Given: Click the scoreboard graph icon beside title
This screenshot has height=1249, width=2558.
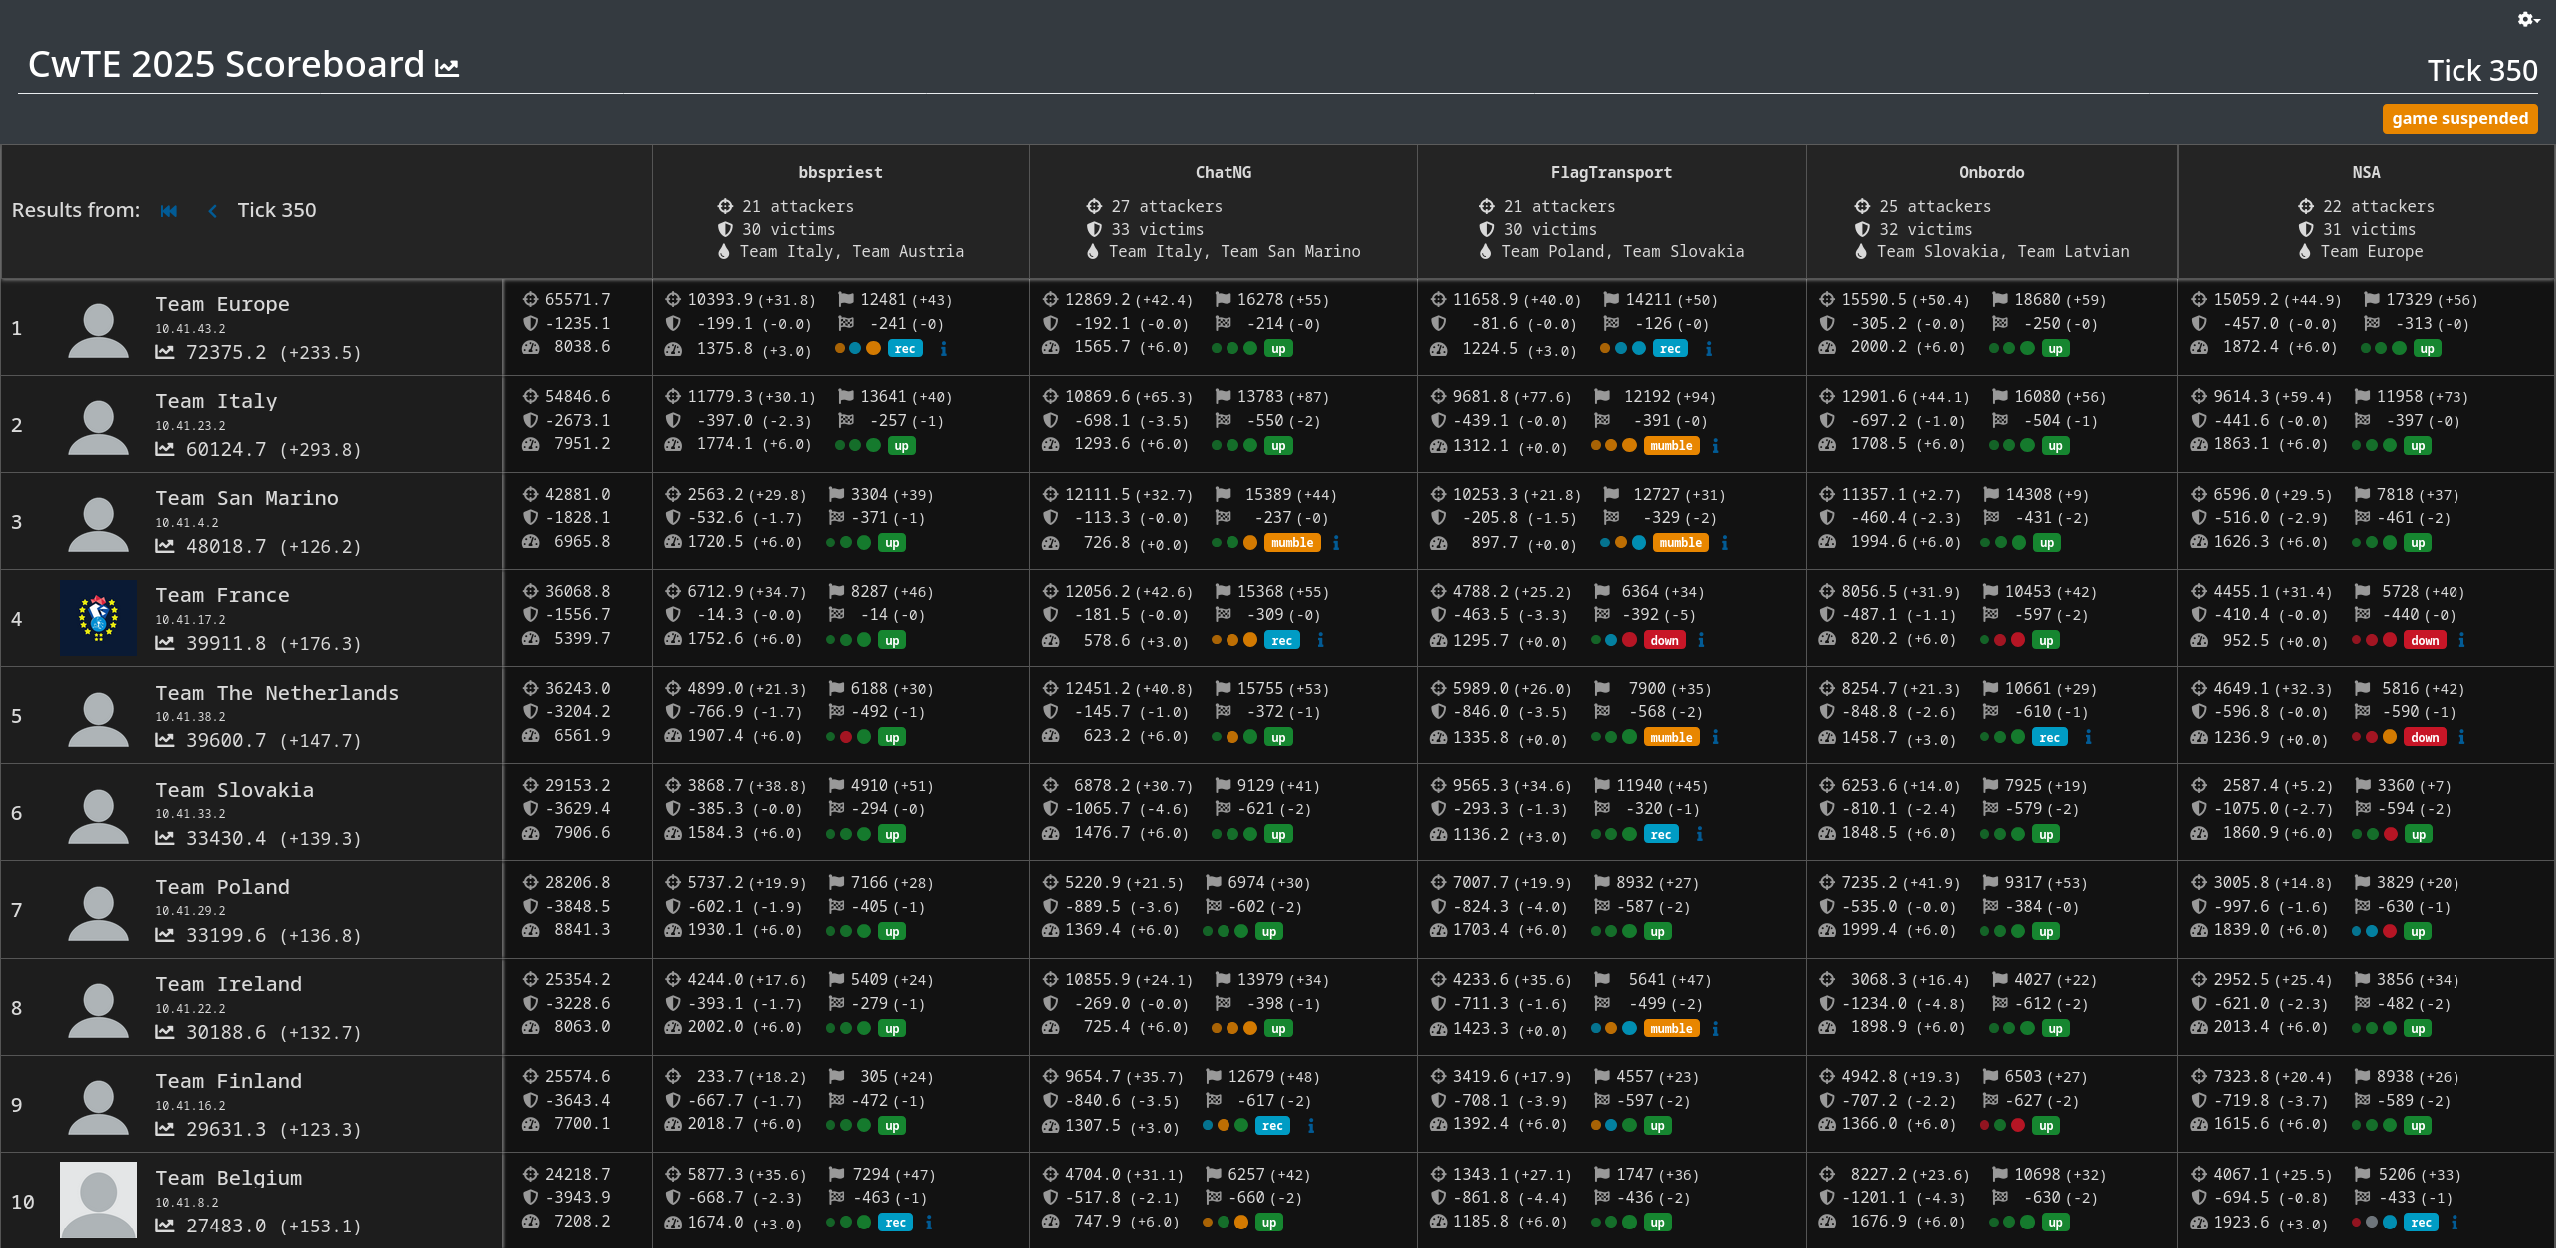Looking at the screenshot, I should [447, 68].
